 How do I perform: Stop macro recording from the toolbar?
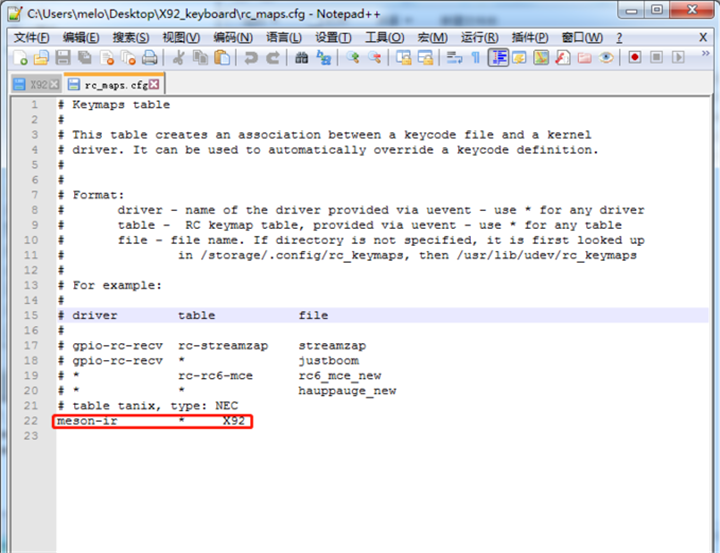(x=657, y=58)
